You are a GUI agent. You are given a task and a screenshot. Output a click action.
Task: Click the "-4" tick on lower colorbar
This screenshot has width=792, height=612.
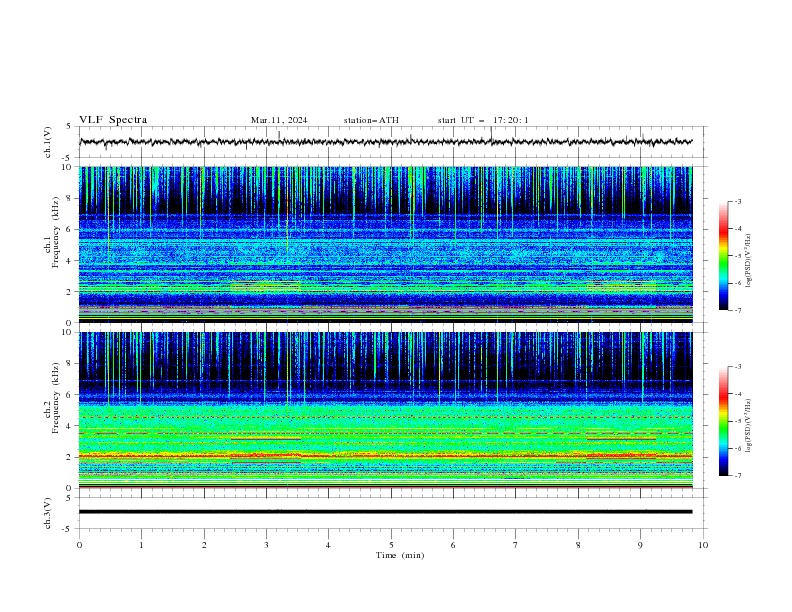coord(738,394)
